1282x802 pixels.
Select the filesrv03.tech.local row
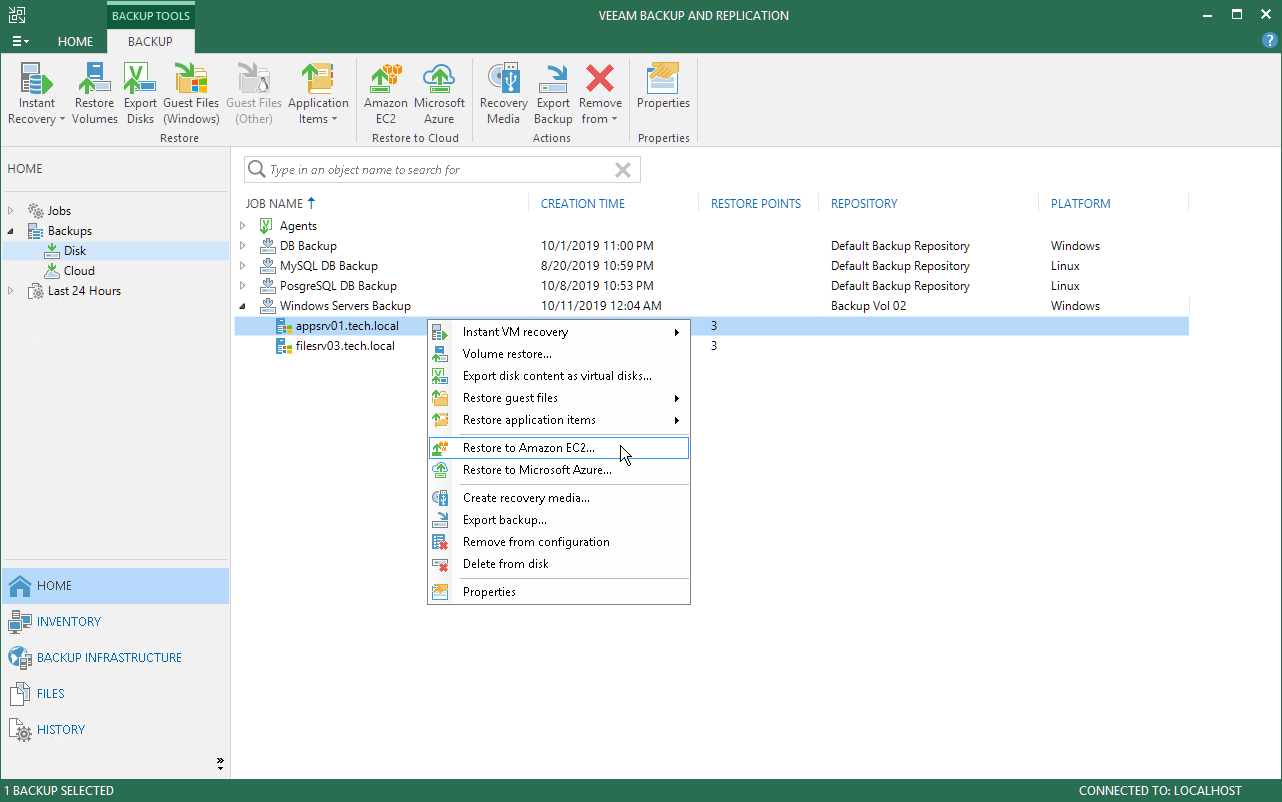[x=711, y=346]
